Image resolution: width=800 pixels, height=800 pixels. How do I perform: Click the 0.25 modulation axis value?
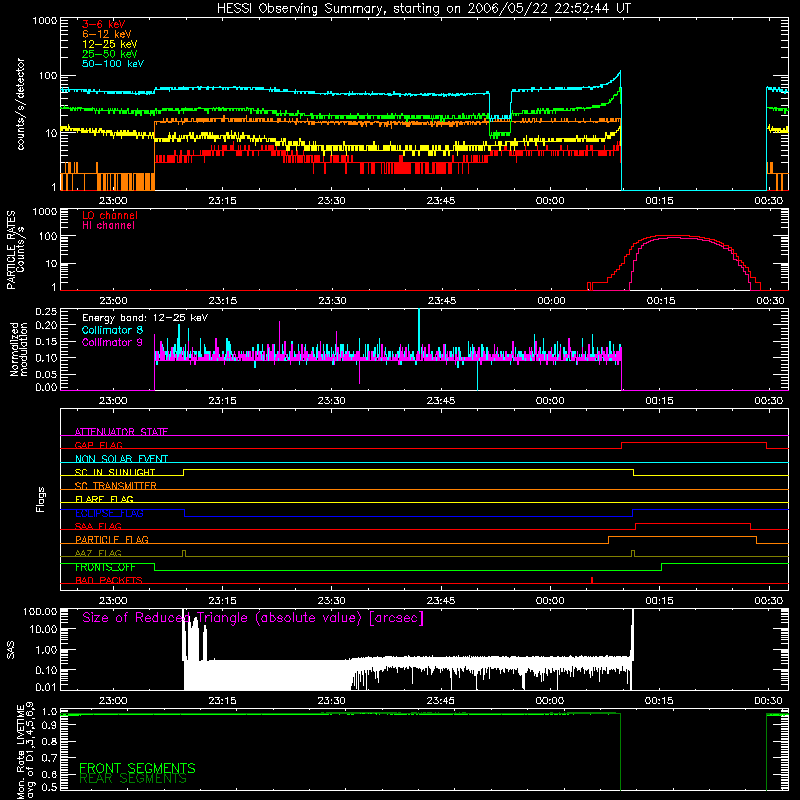[46, 312]
